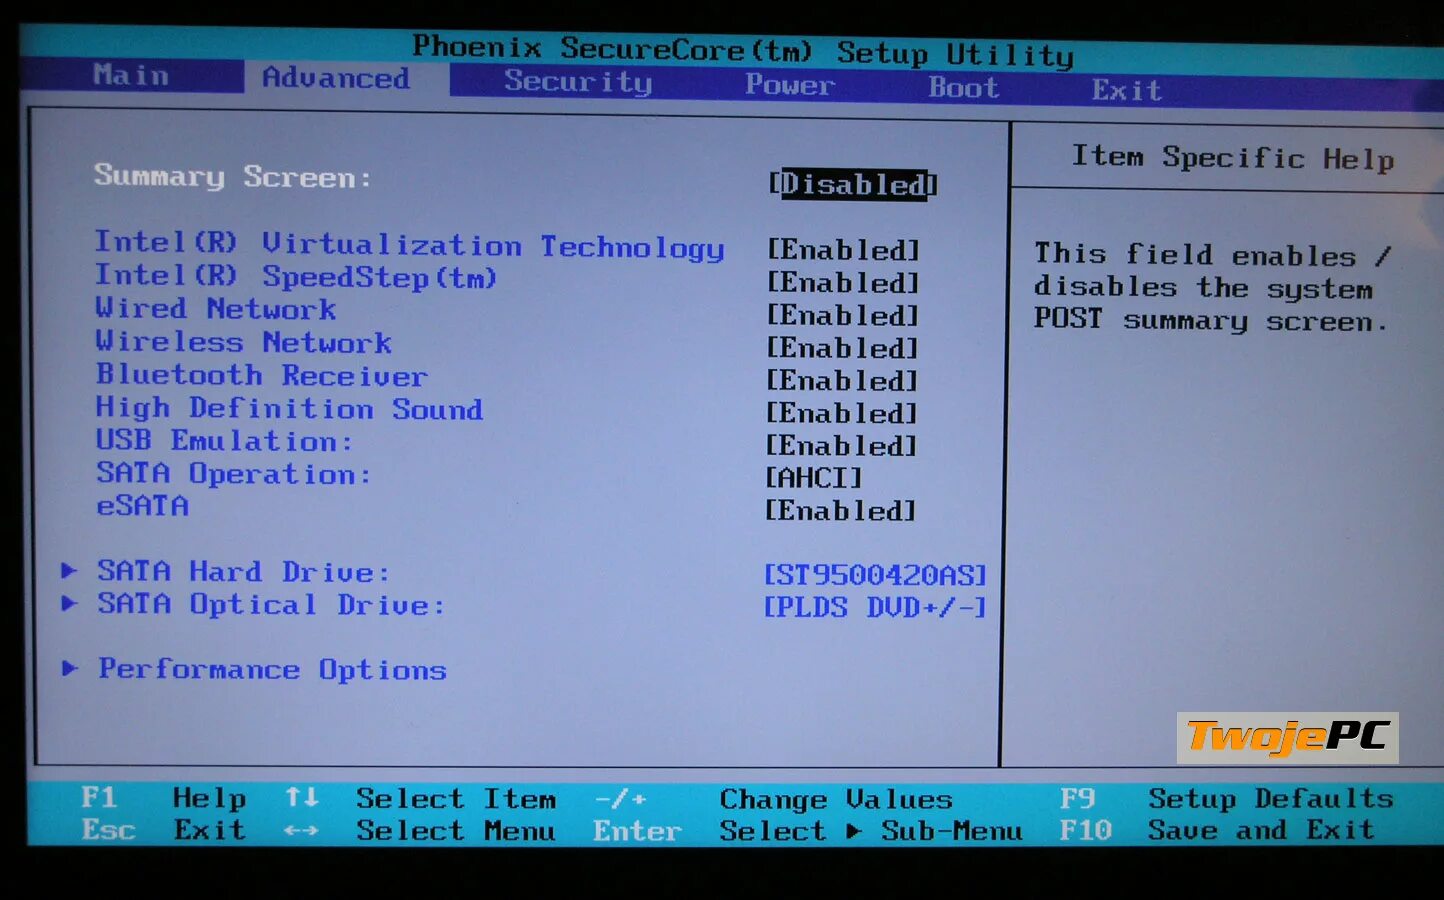
Task: Select Intel(R) Virtualization Technology label
Action: 409,245
